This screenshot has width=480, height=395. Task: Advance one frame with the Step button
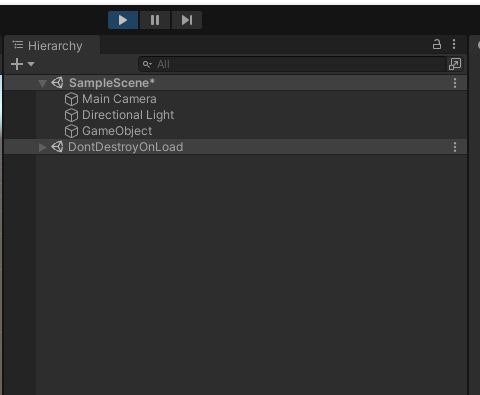click(x=187, y=20)
